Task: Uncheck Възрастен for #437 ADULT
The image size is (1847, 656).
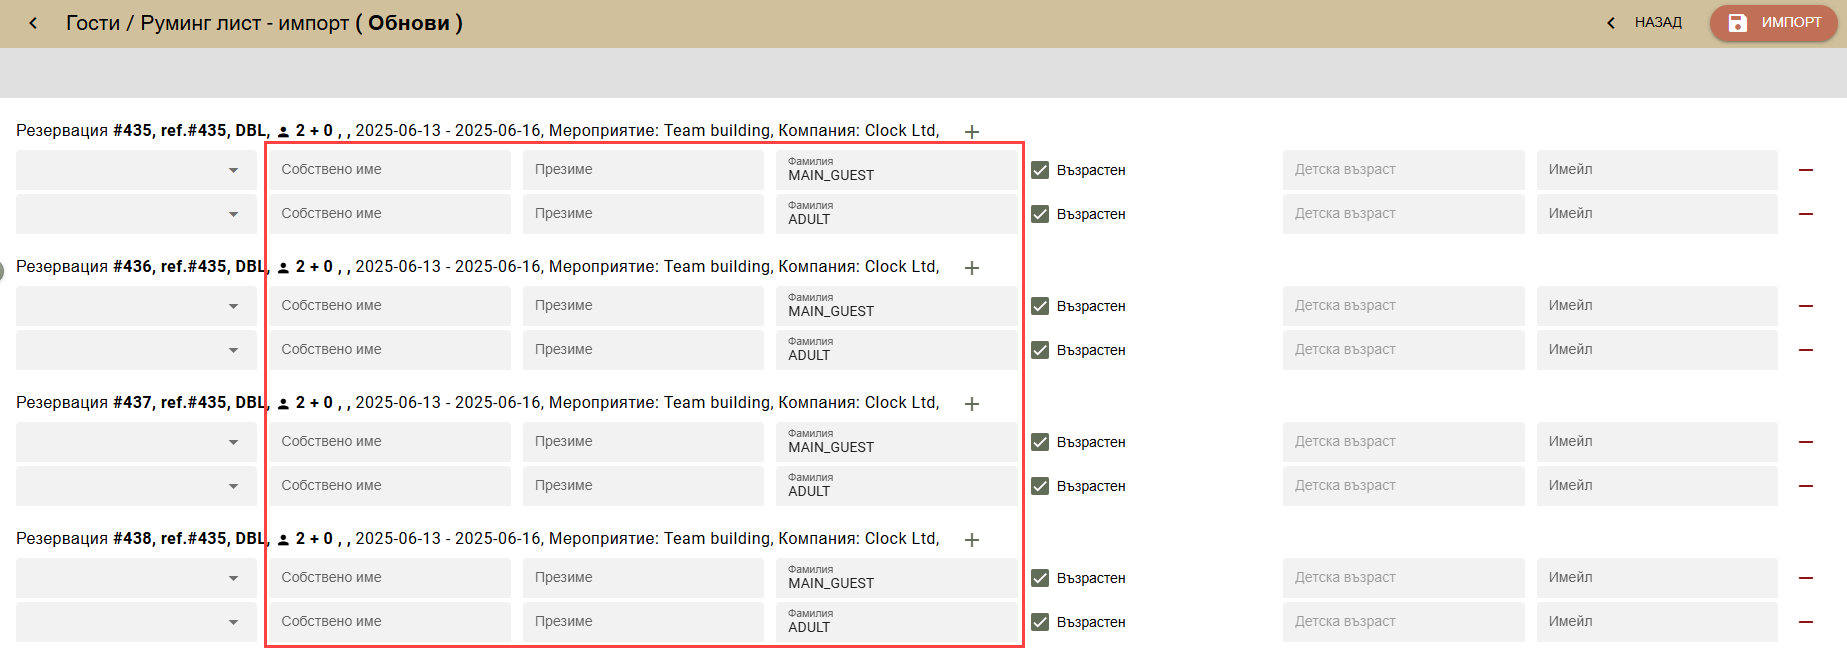Action: 1040,486
